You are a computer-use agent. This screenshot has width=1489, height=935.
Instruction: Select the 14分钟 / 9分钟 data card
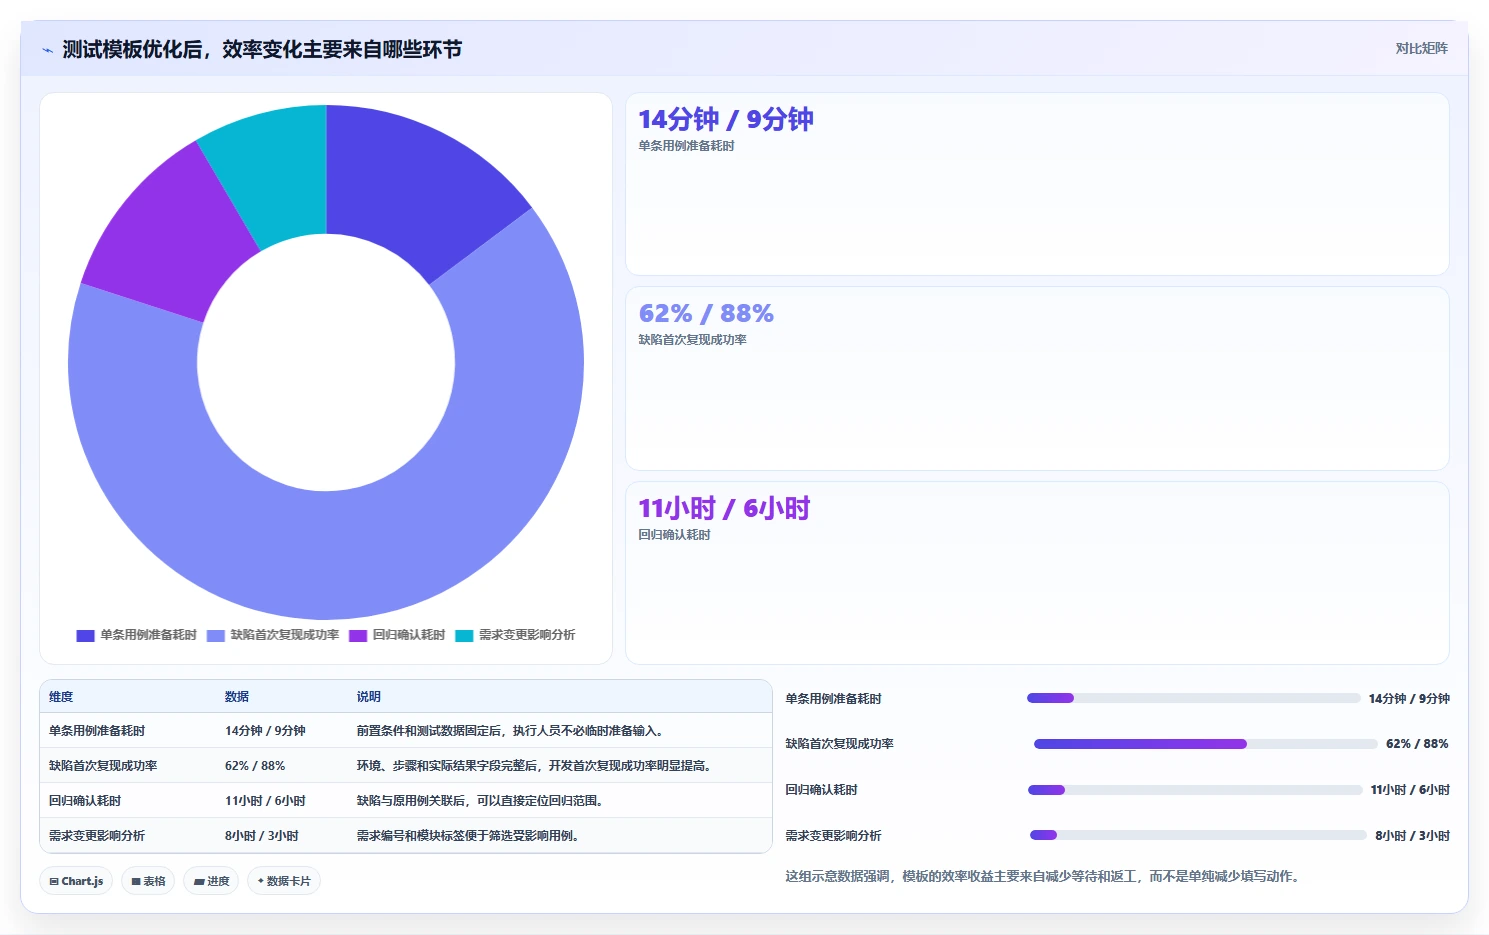pyautogui.click(x=1037, y=184)
